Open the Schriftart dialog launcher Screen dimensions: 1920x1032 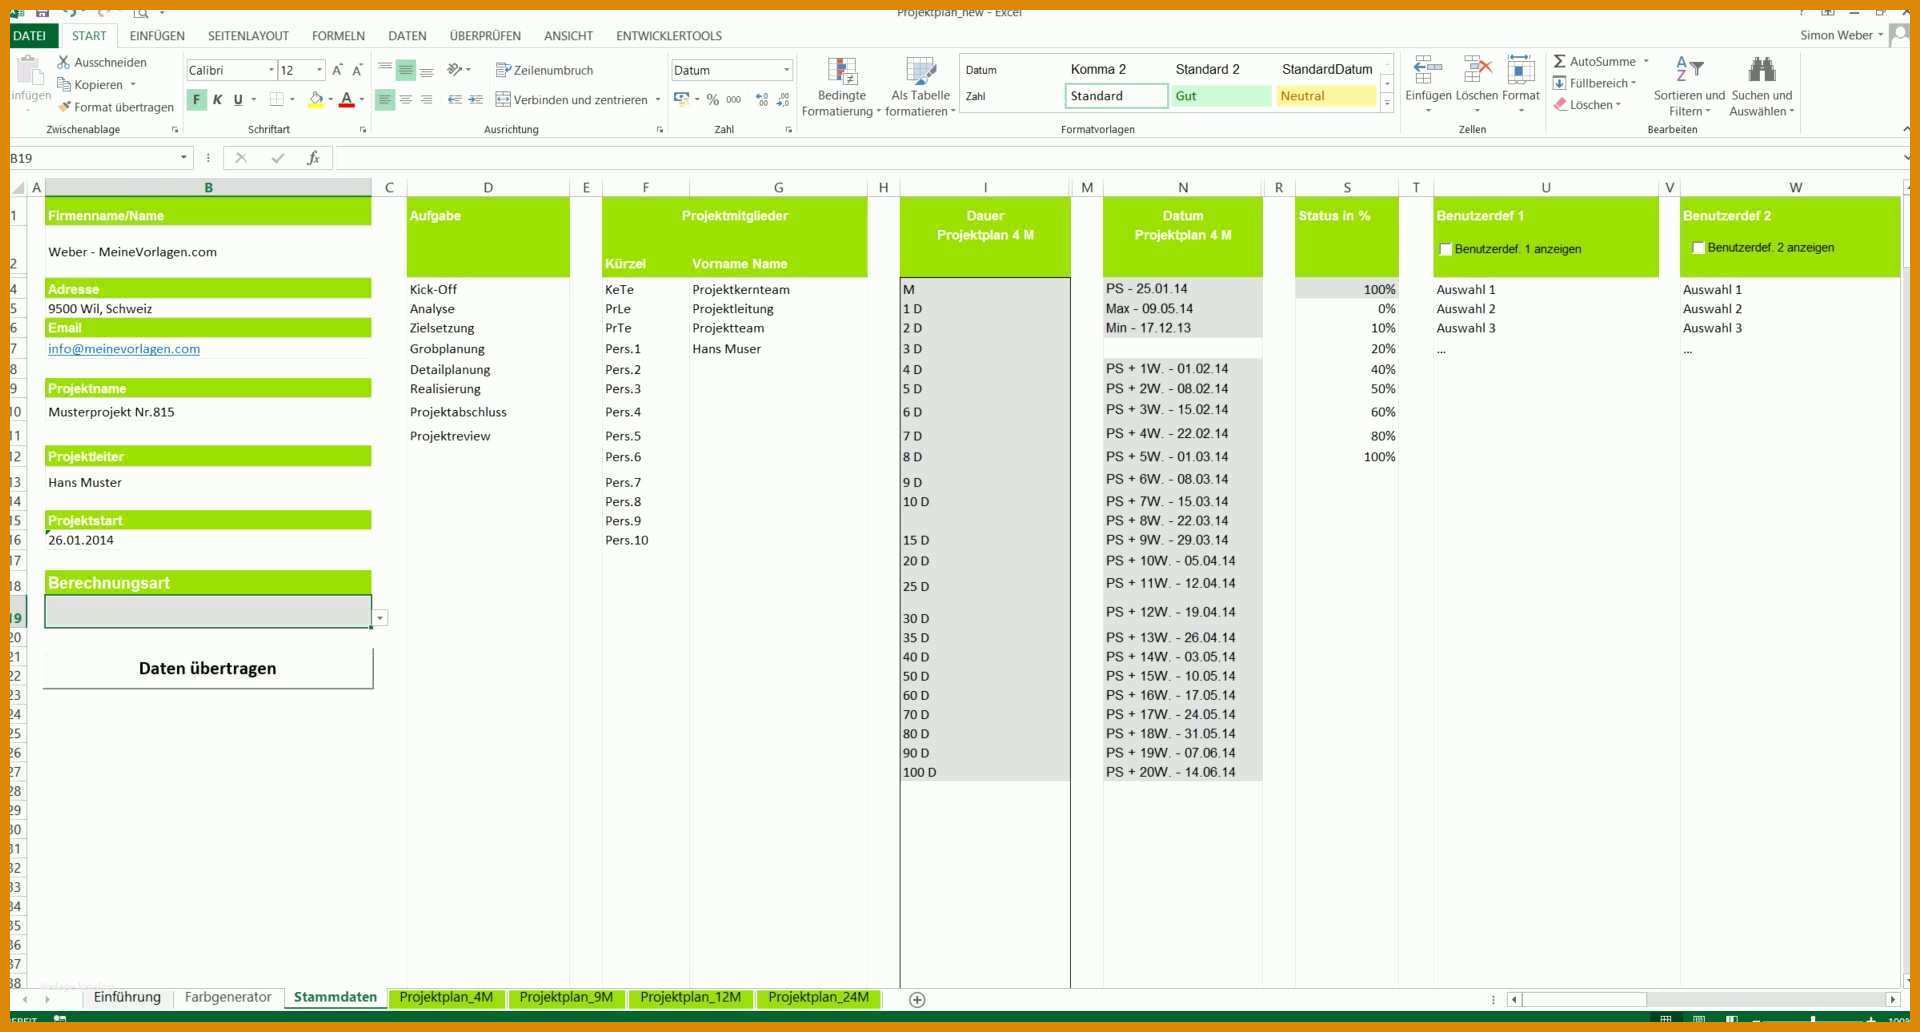point(362,130)
